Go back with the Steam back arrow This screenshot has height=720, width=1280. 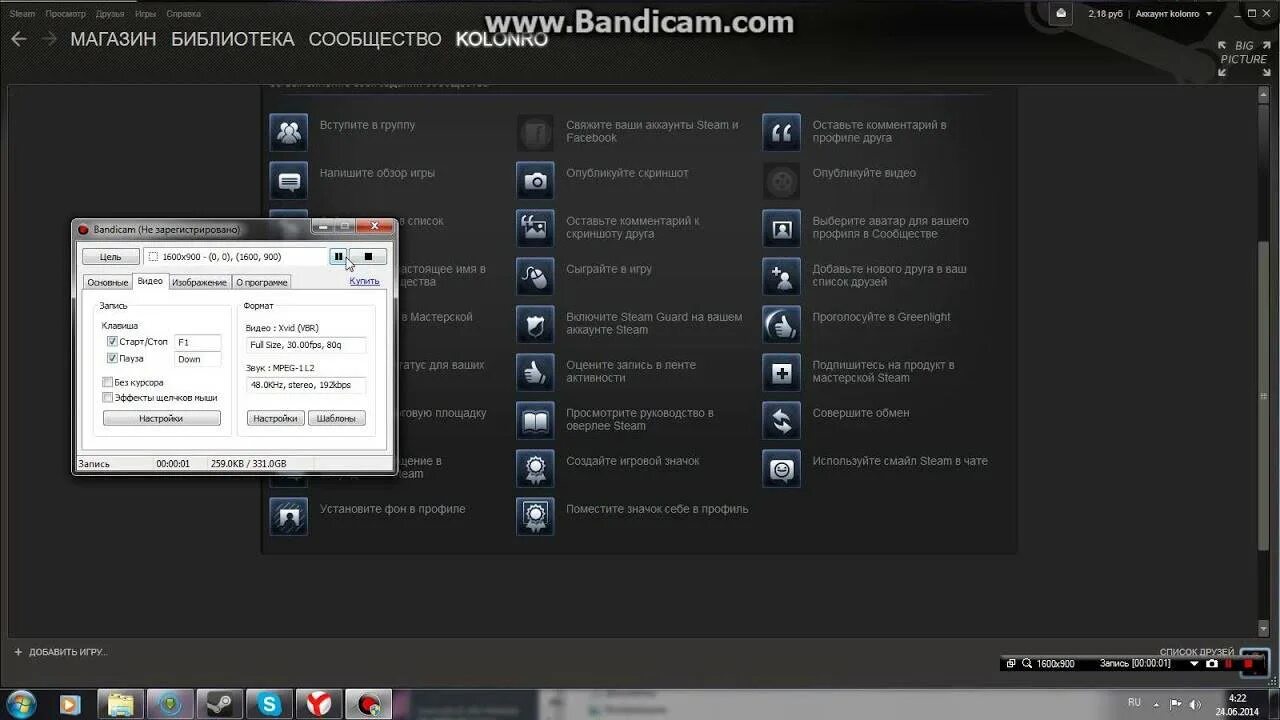click(18, 39)
